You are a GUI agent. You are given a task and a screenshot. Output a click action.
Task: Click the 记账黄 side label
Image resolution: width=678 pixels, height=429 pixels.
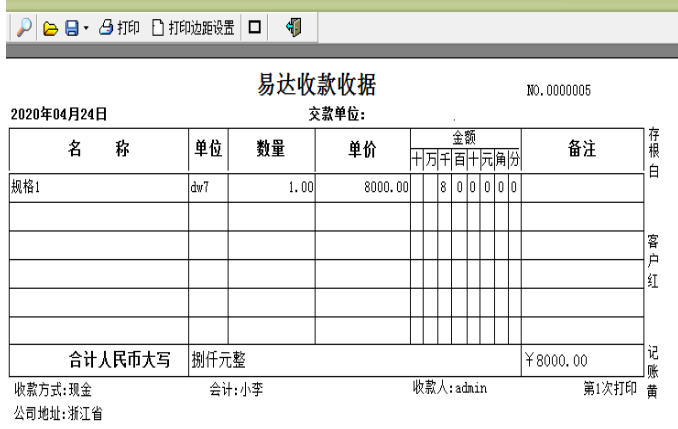click(652, 372)
